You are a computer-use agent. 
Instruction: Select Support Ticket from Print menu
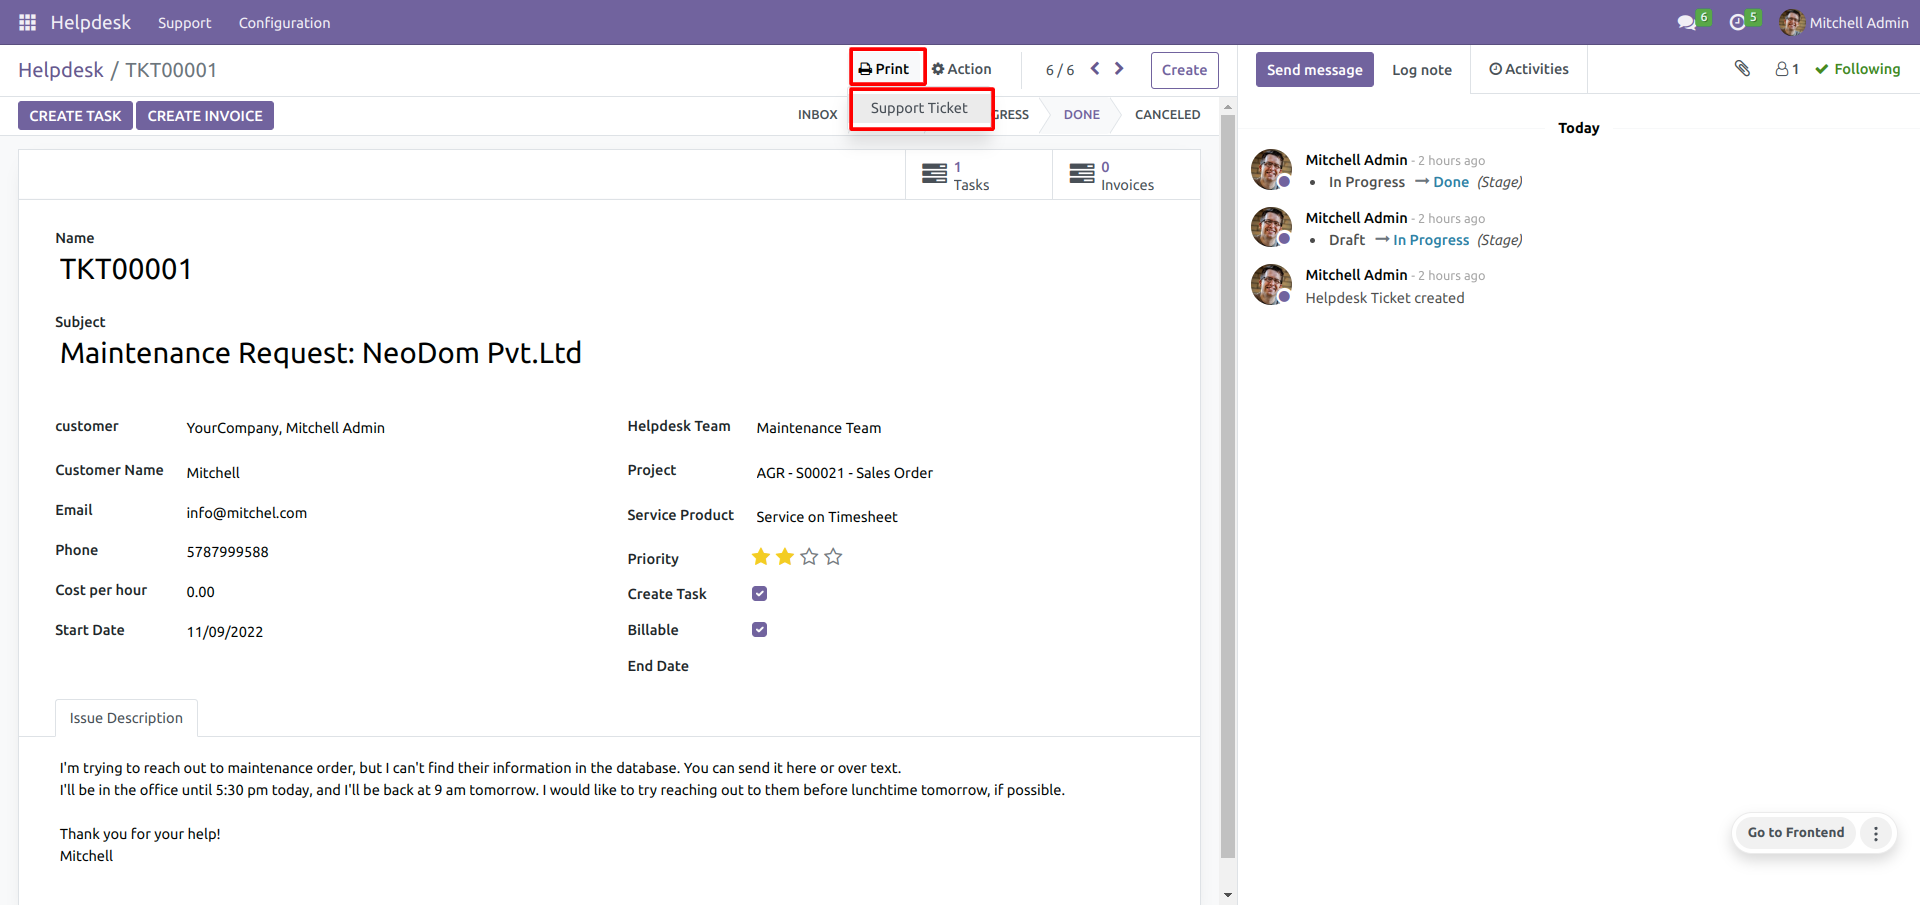(919, 108)
